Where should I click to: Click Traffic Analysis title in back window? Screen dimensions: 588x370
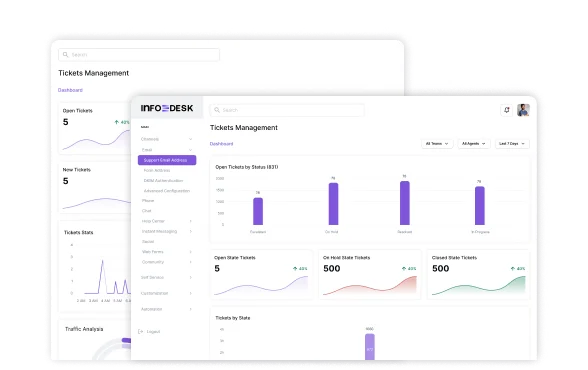[84, 329]
